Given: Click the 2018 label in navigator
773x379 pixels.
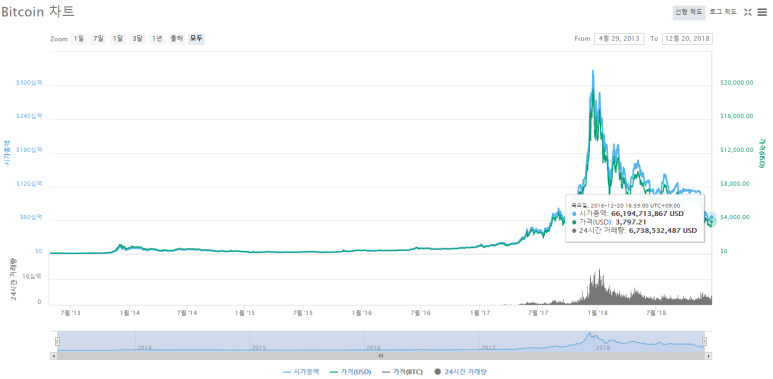Looking at the screenshot, I should pyautogui.click(x=602, y=347).
